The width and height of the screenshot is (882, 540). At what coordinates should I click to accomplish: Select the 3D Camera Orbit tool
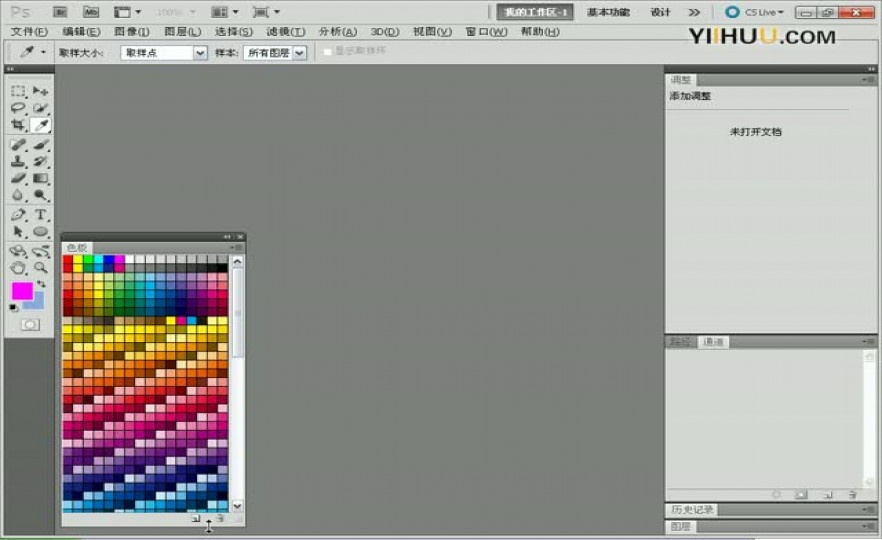pyautogui.click(x=40, y=251)
